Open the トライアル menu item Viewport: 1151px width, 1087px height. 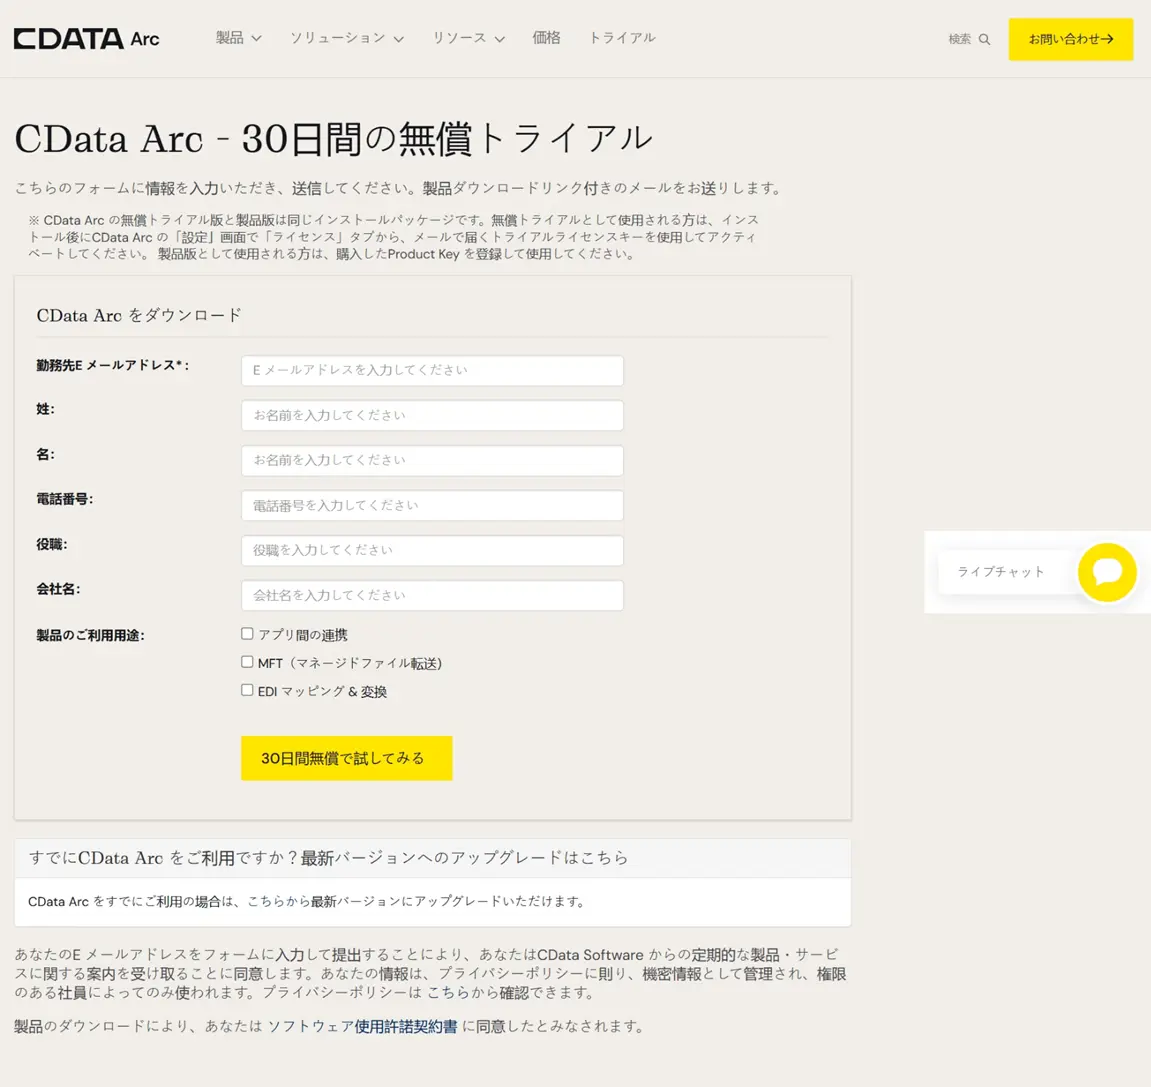pyautogui.click(x=622, y=37)
